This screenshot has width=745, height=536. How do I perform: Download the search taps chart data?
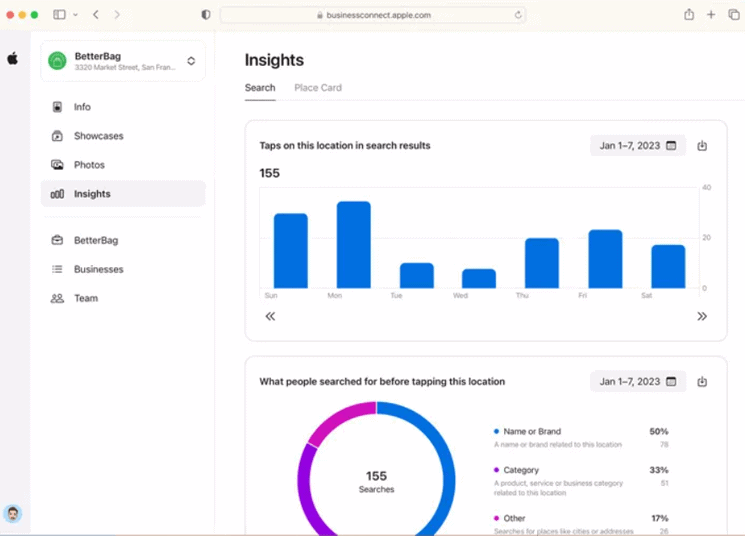coord(702,146)
